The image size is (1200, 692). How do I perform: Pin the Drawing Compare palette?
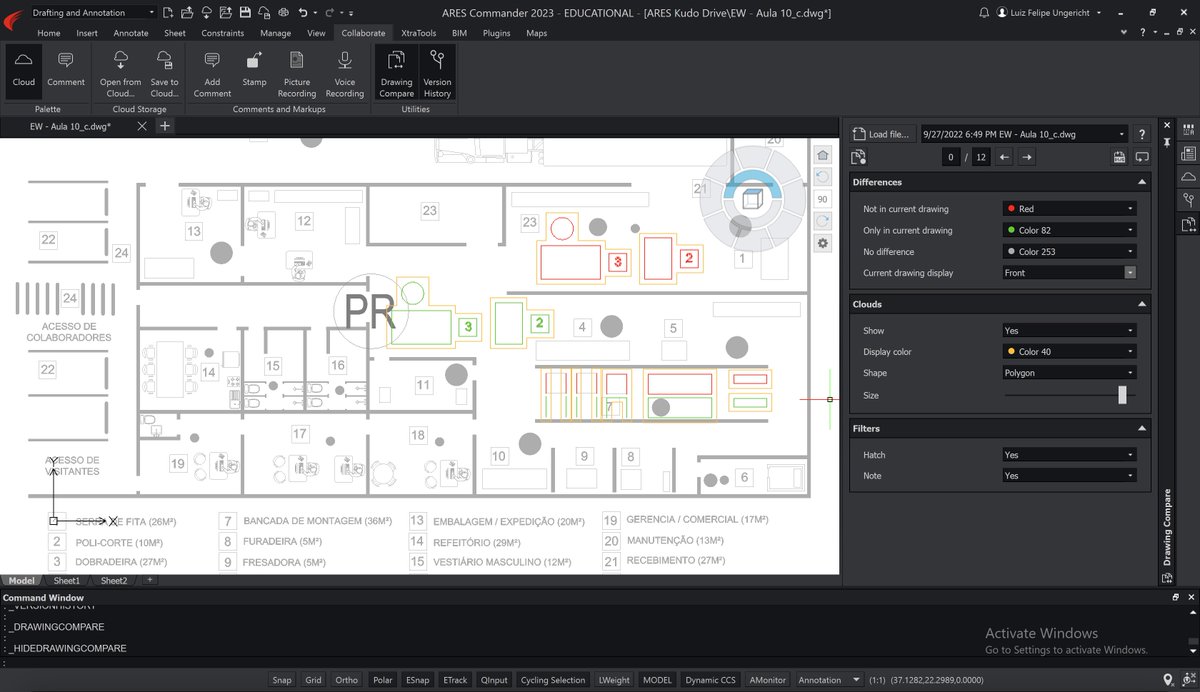[1167, 144]
